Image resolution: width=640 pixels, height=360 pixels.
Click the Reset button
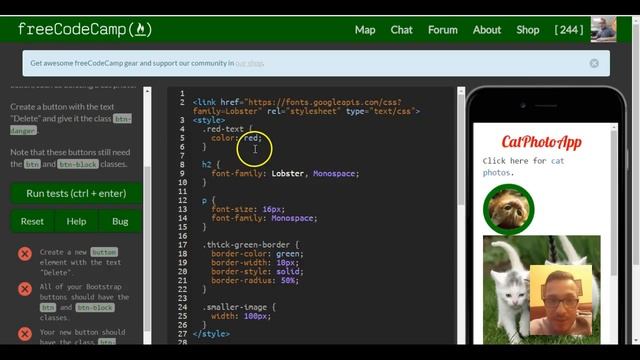tap(32, 221)
